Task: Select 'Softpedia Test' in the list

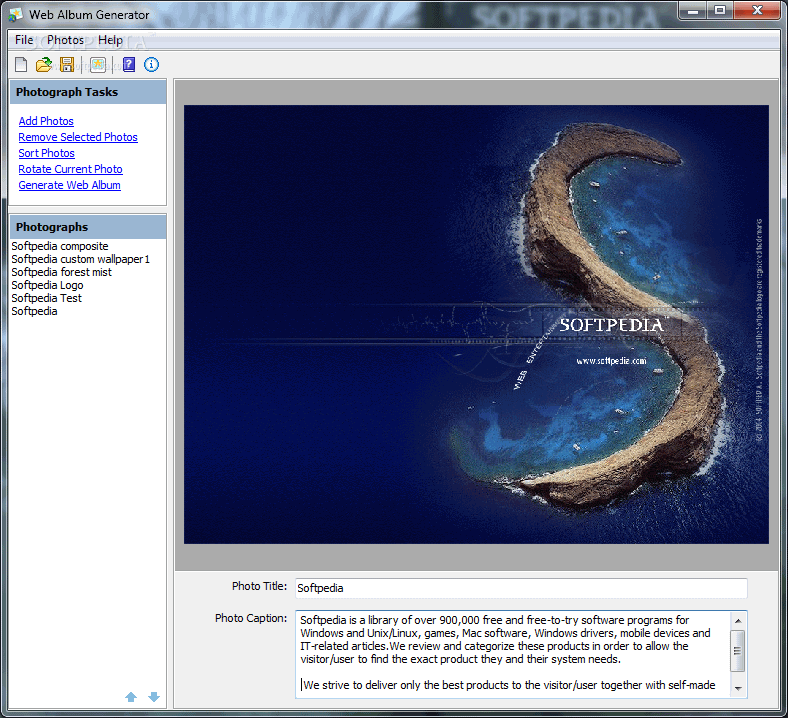Action: coord(46,298)
